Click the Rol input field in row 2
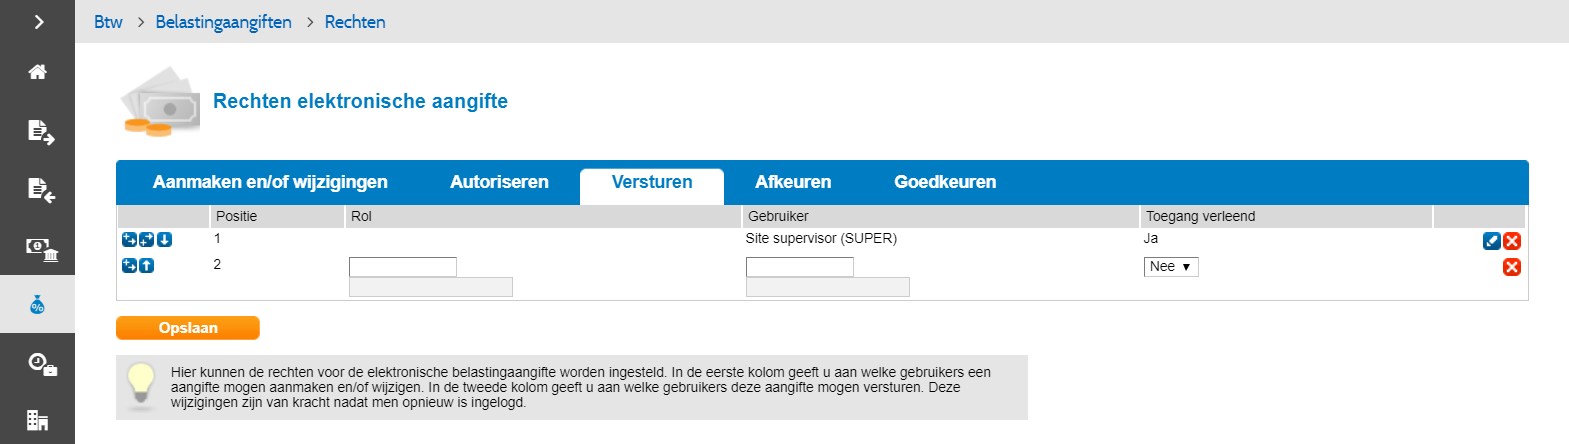The height and width of the screenshot is (444, 1569). point(403,267)
